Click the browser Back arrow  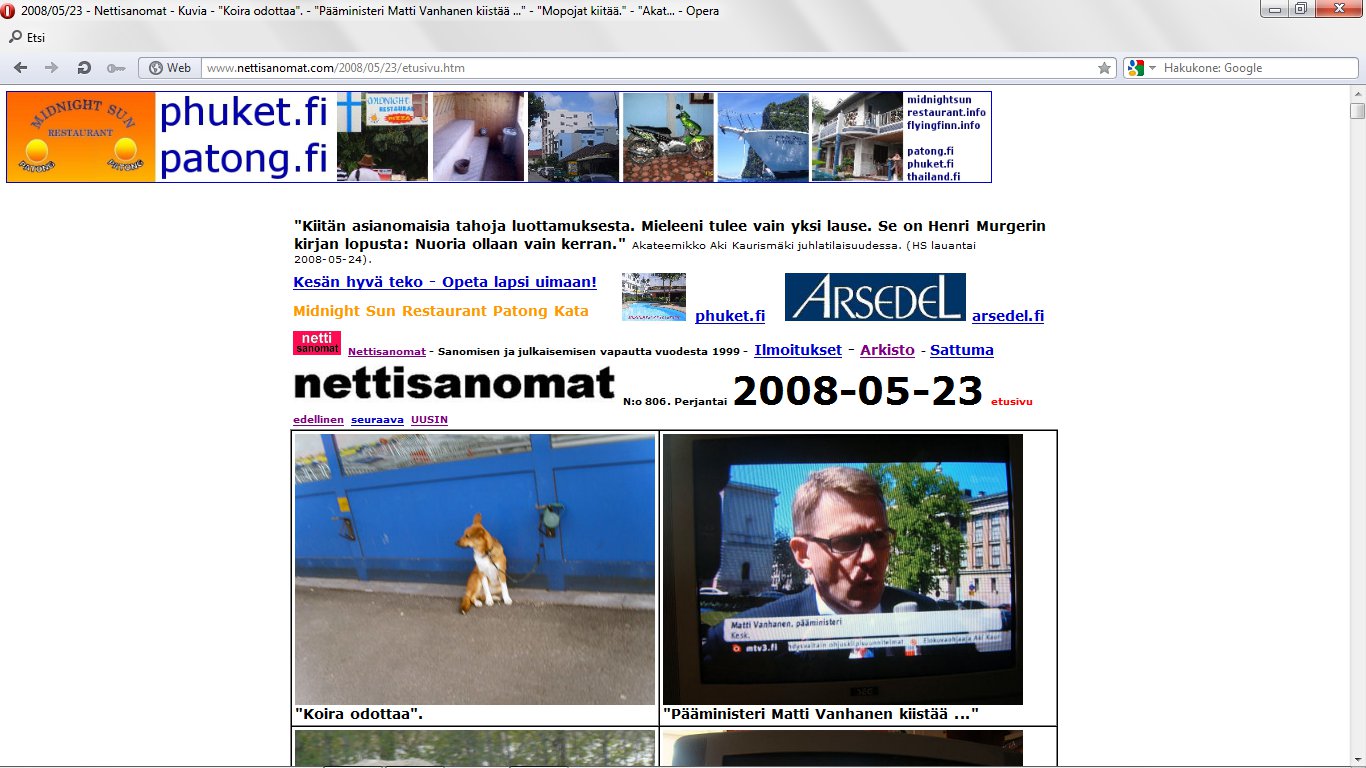pos(20,68)
